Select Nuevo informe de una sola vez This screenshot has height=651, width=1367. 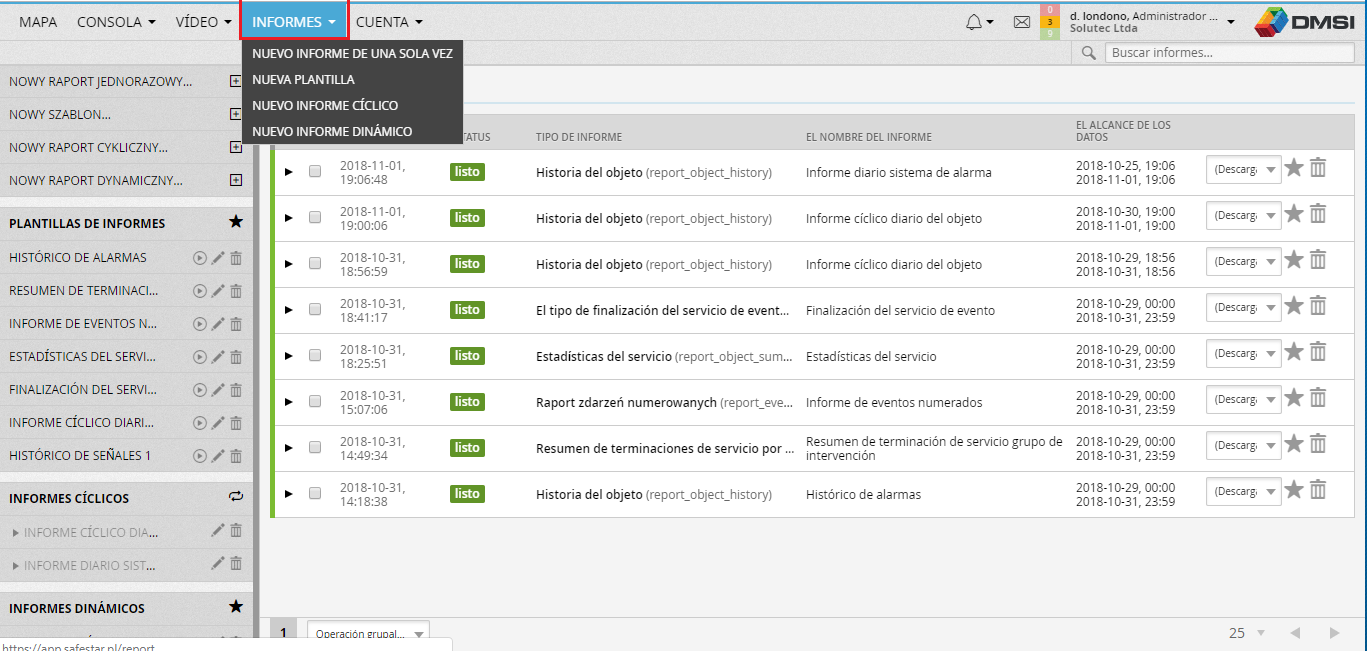click(x=352, y=54)
